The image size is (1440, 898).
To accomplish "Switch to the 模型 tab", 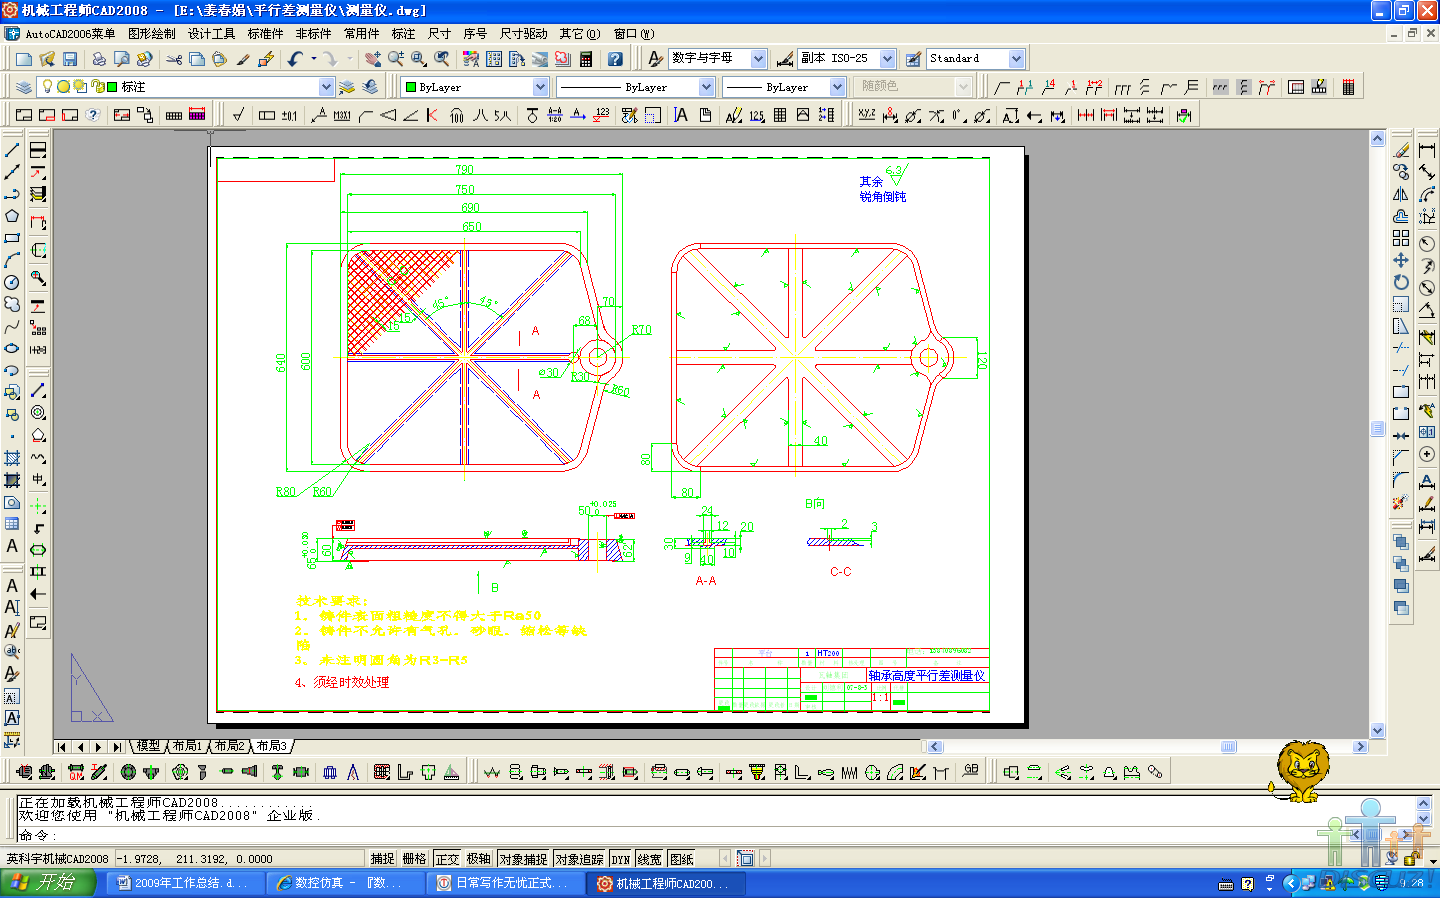I will (148, 746).
